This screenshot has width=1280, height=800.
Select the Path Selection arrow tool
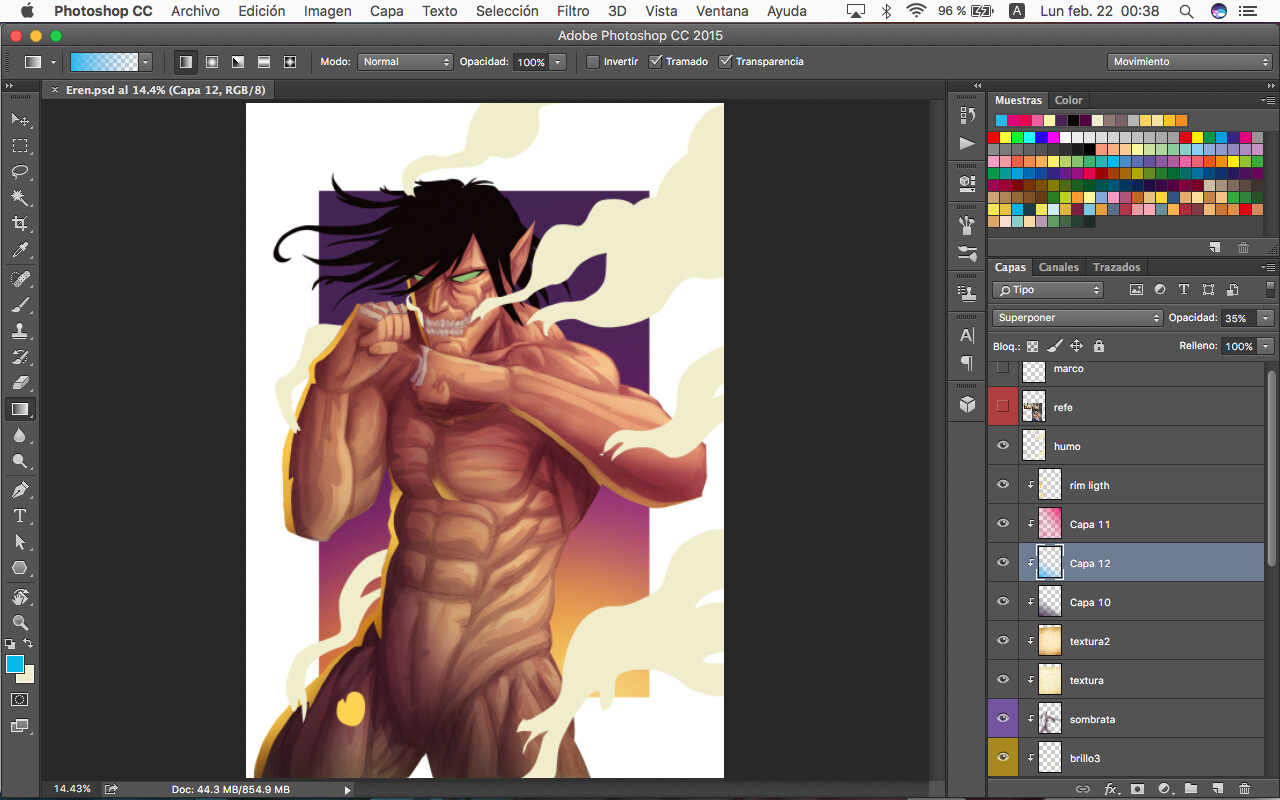tap(19, 542)
